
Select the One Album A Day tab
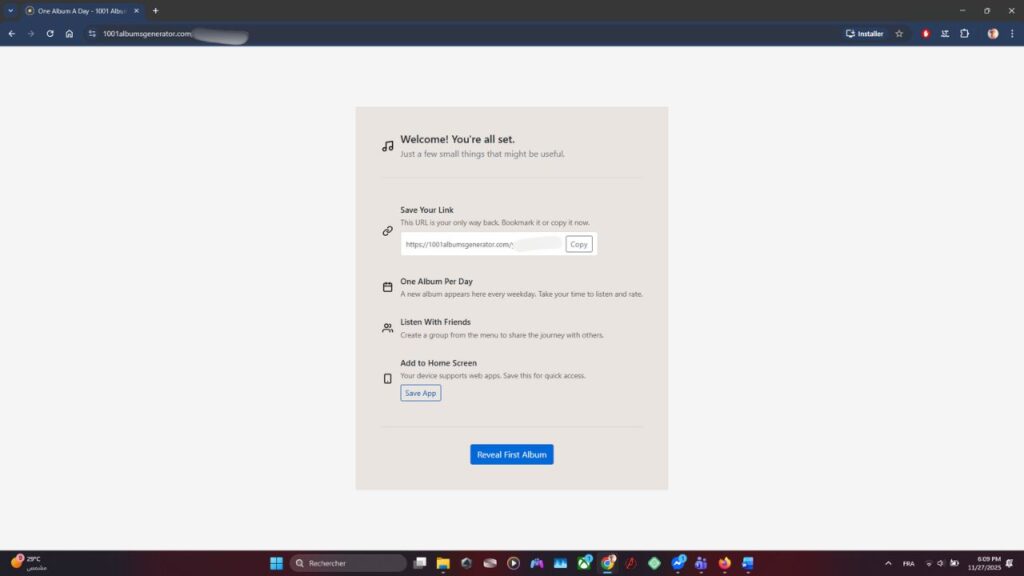tap(80, 10)
